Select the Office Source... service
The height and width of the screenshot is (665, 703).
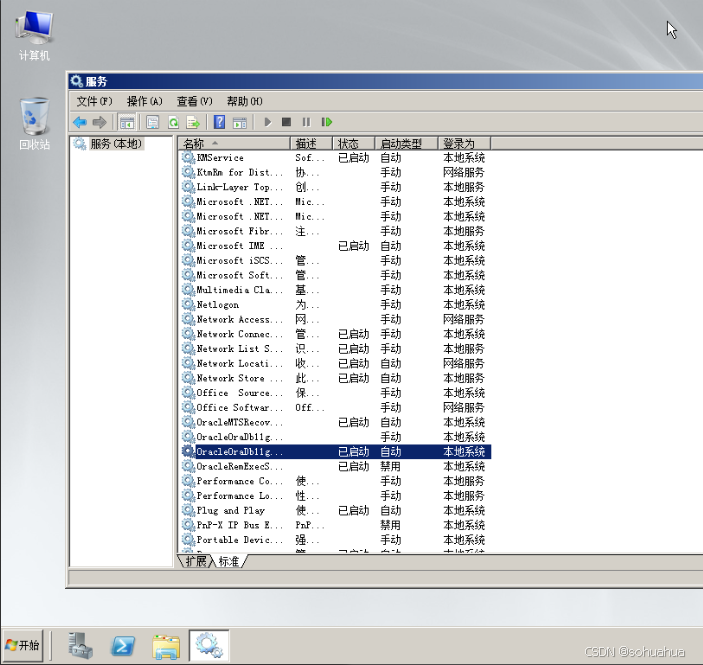336,393
